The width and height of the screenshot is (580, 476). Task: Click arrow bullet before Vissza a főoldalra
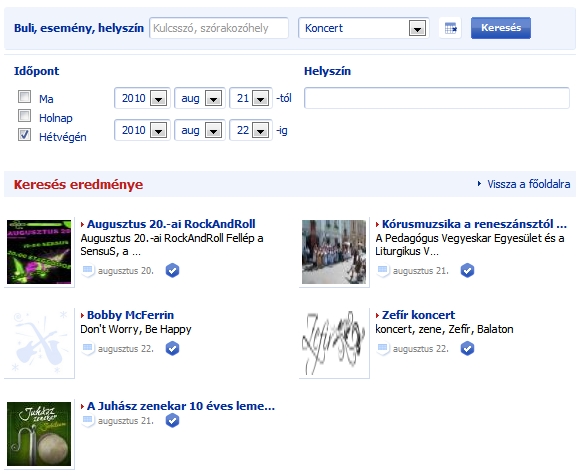click(479, 183)
